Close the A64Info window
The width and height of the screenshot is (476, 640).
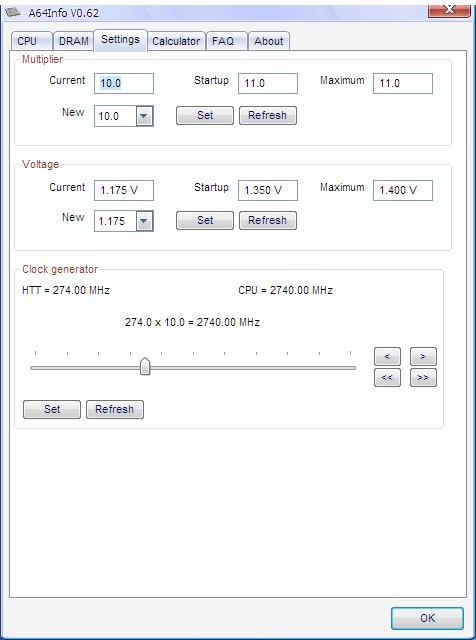pos(449,10)
